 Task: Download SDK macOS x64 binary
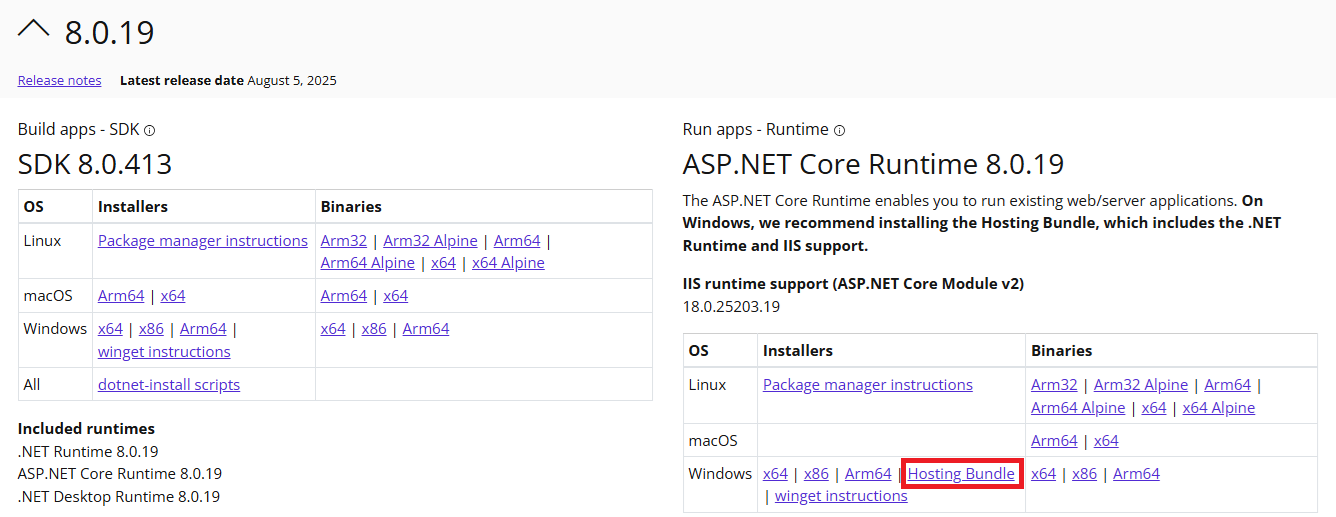point(396,296)
